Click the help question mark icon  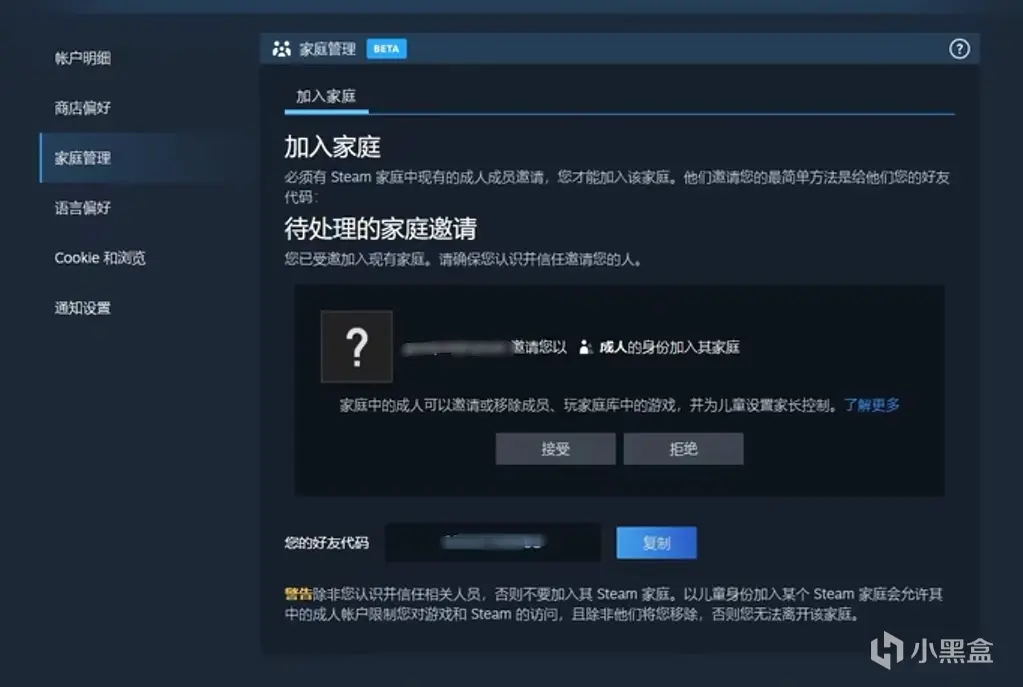[958, 49]
